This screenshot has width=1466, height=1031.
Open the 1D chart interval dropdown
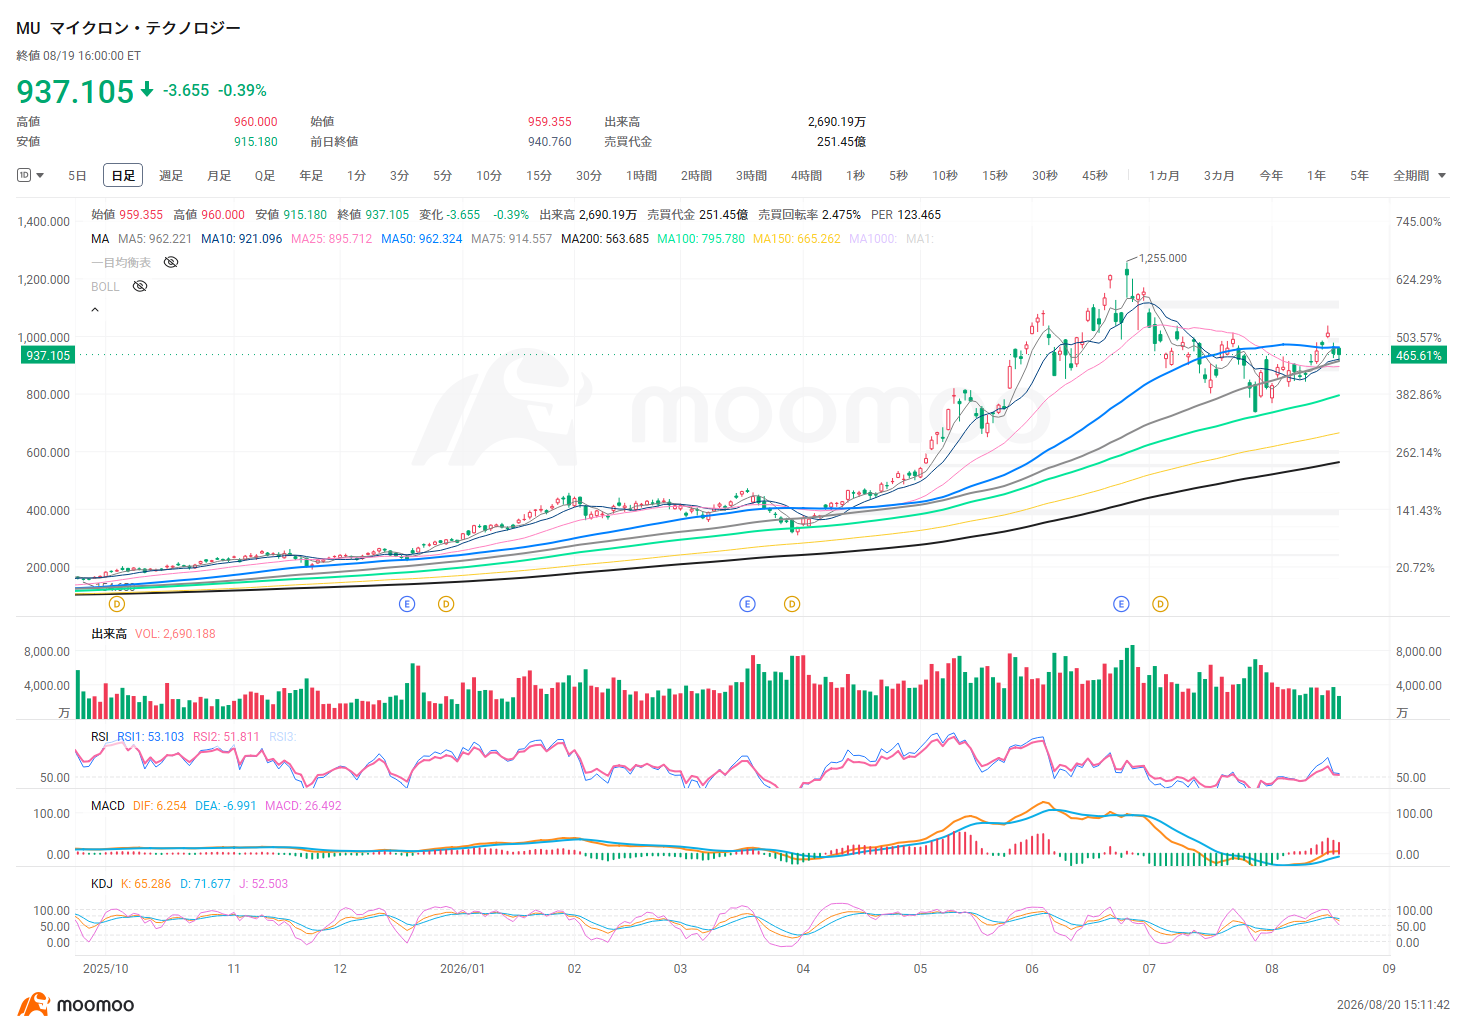31,175
